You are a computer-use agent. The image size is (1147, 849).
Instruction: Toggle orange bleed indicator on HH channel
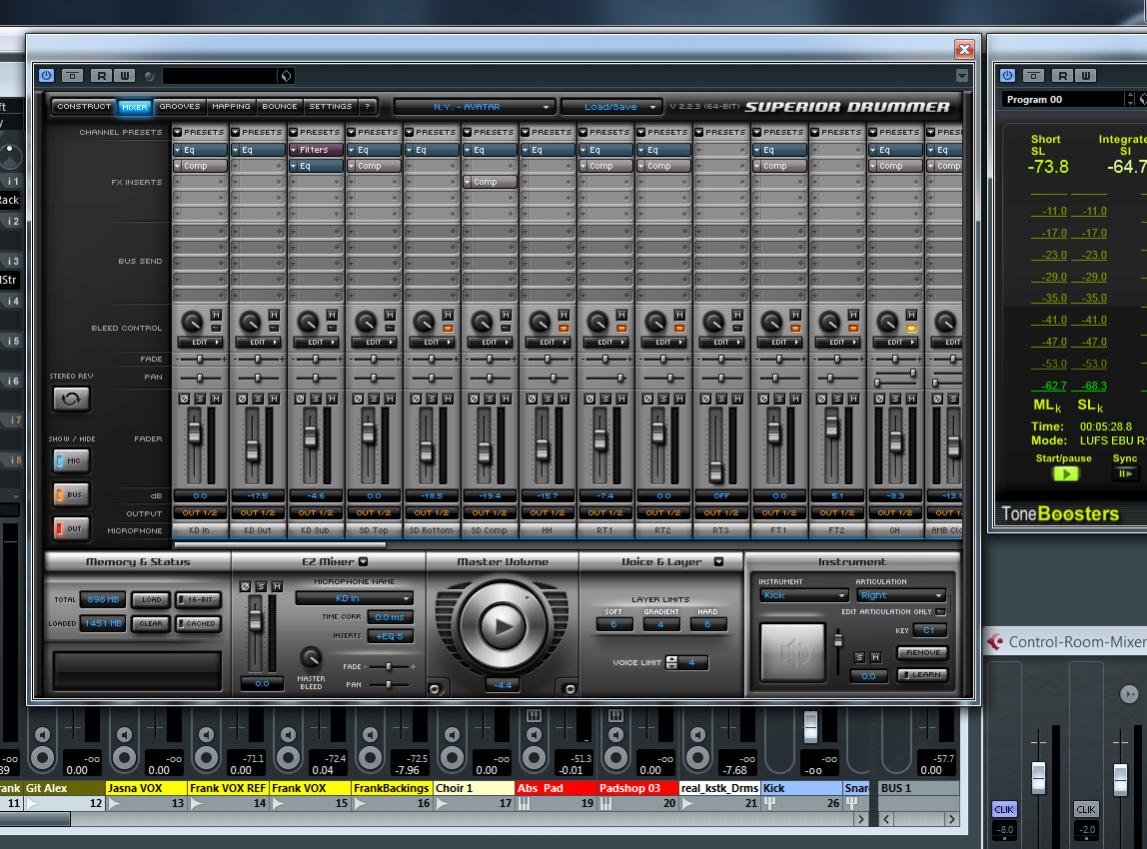[x=563, y=328]
